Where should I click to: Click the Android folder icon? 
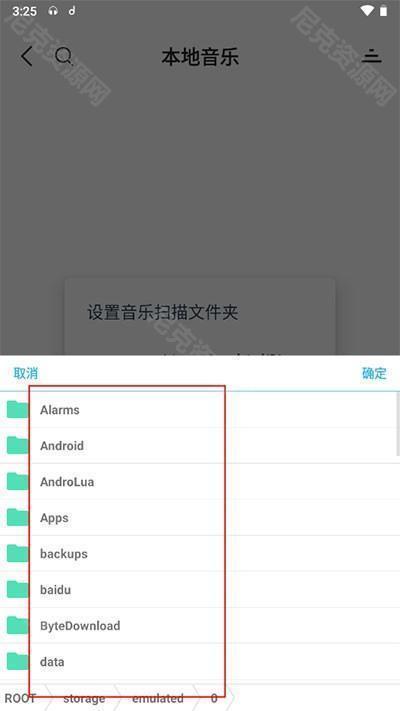(x=18, y=445)
